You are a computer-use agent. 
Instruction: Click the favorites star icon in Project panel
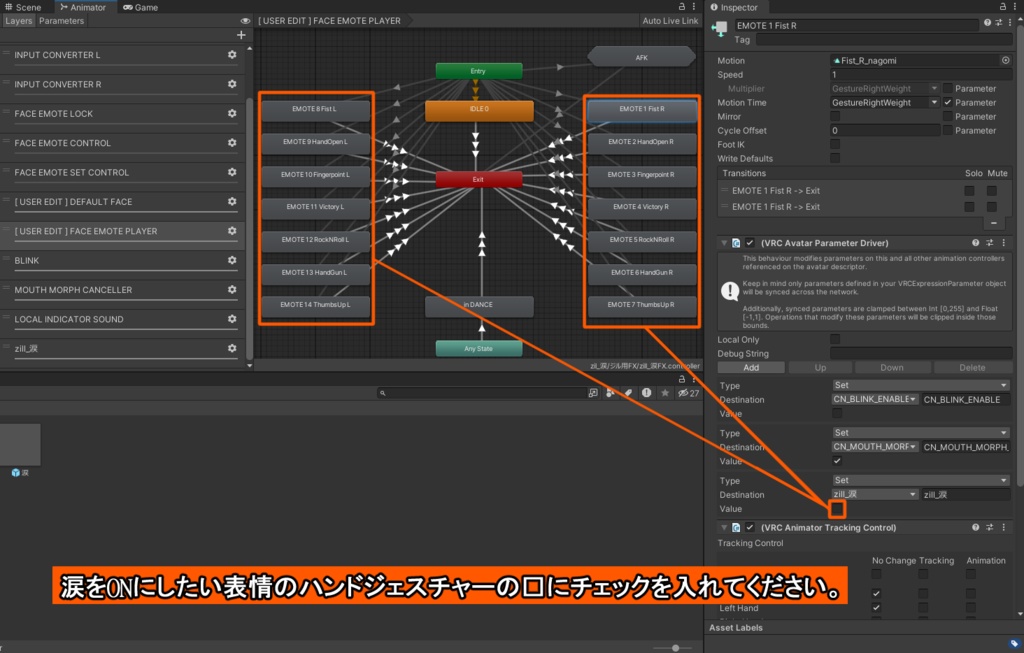(x=665, y=393)
